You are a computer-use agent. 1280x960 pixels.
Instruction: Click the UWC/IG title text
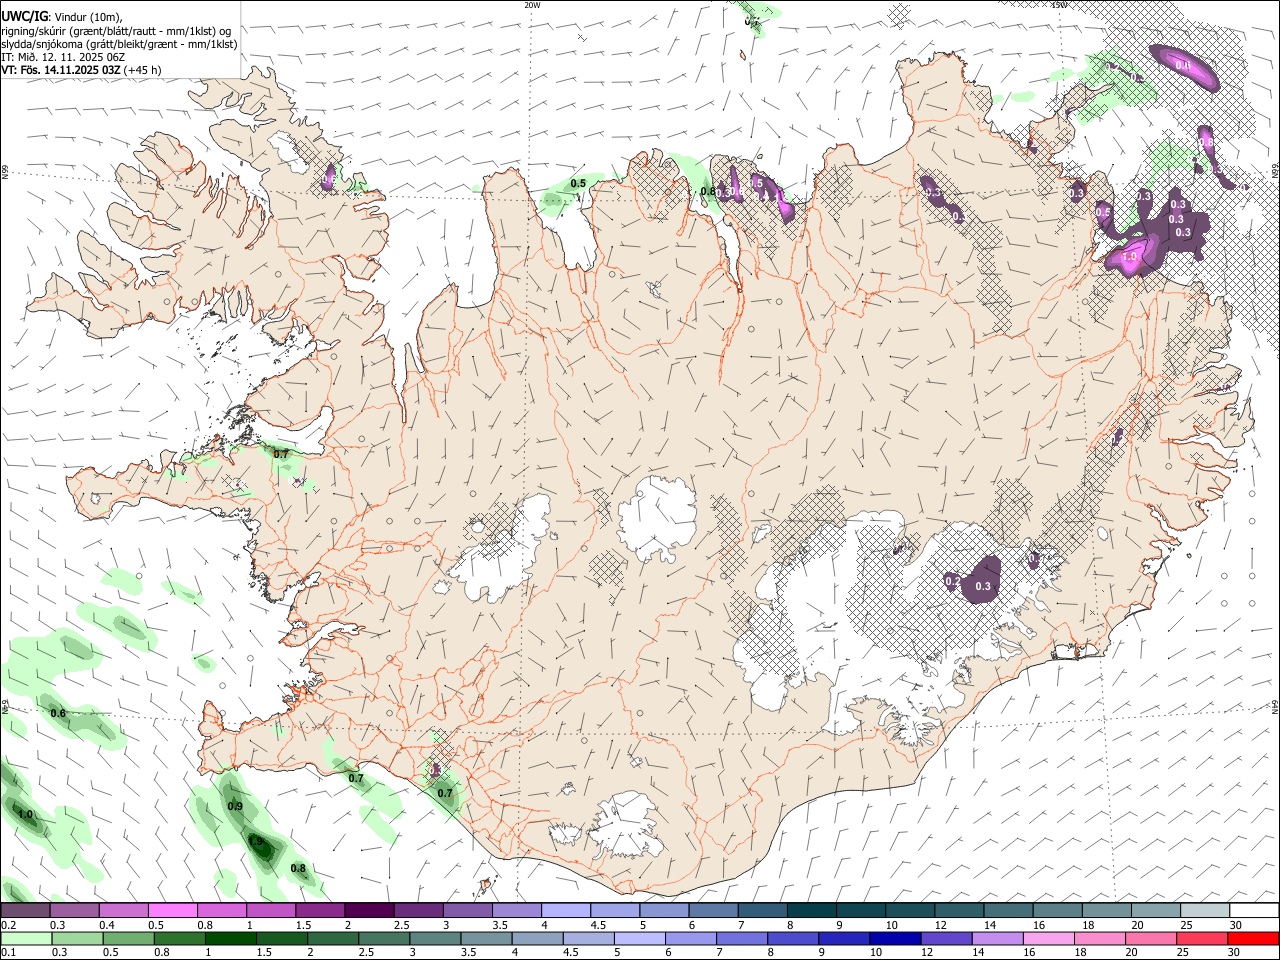25,16
